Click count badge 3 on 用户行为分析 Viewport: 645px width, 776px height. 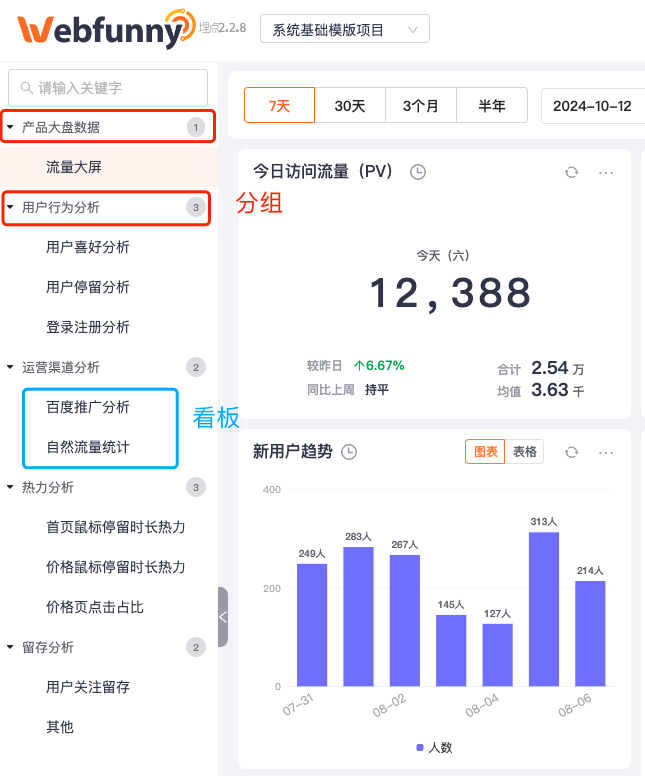pos(196,207)
